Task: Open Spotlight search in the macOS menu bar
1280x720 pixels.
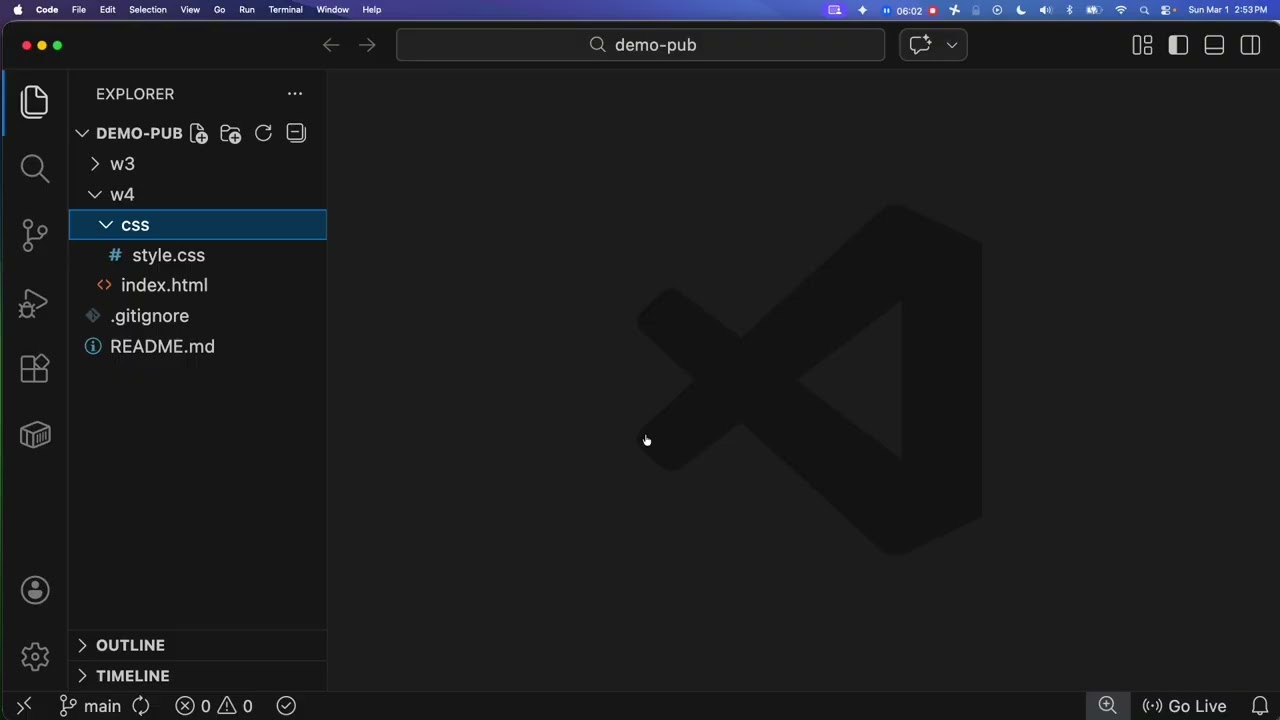Action: 1144,10
